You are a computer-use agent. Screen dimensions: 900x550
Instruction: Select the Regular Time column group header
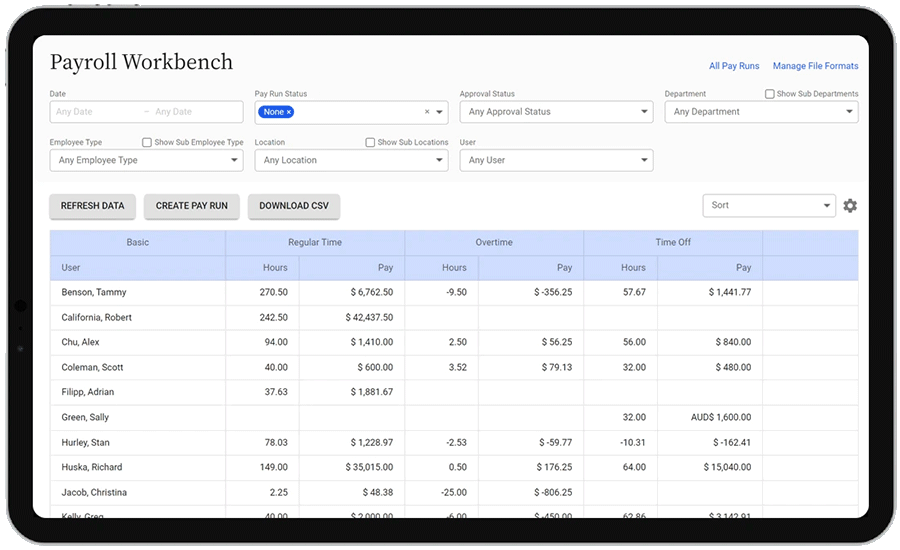point(315,242)
